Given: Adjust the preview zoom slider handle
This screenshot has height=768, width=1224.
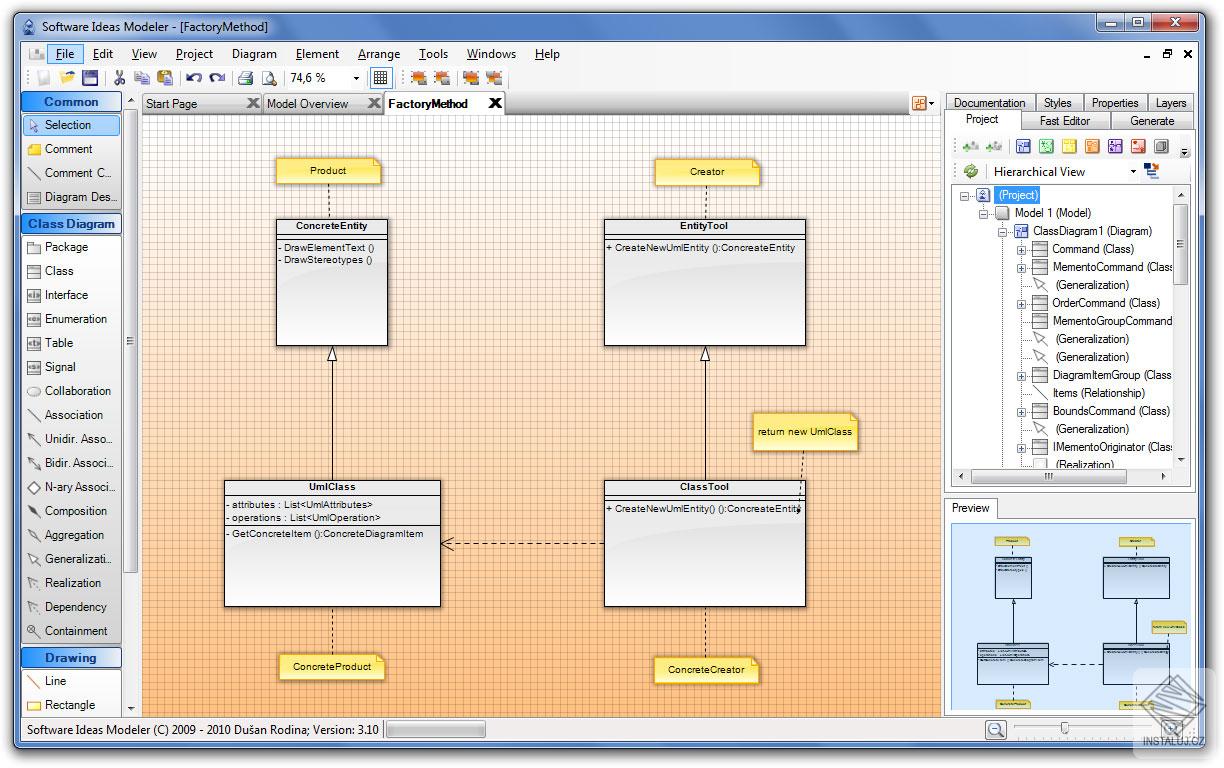Looking at the screenshot, I should click(1064, 729).
